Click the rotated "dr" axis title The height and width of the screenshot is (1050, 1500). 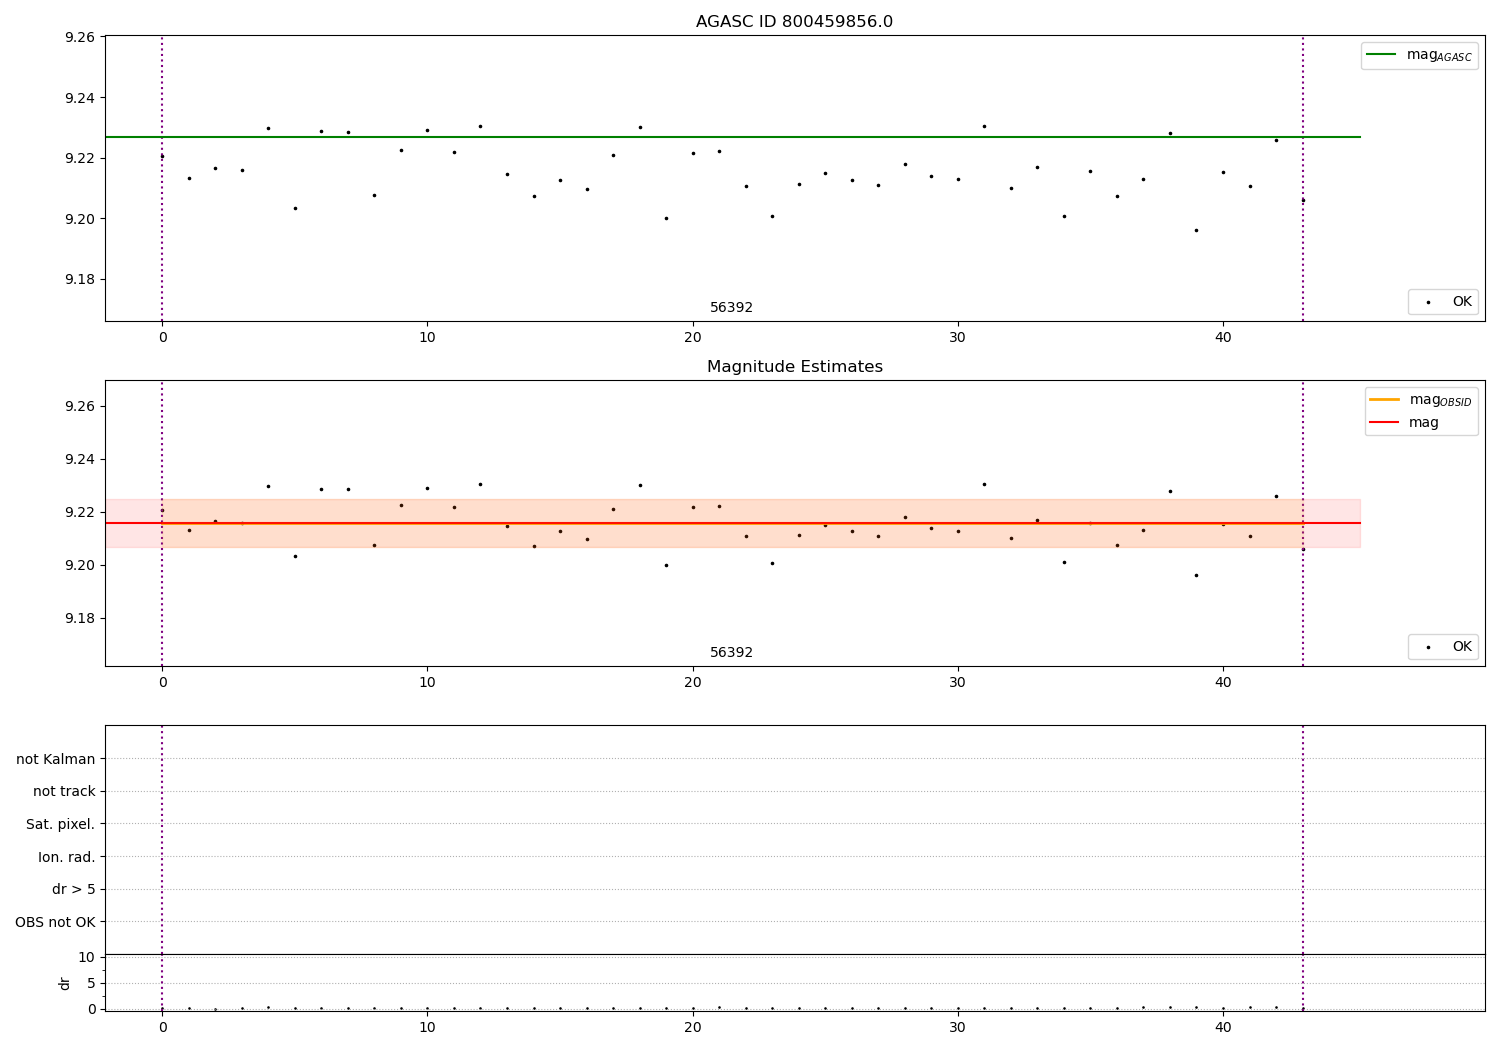click(65, 983)
